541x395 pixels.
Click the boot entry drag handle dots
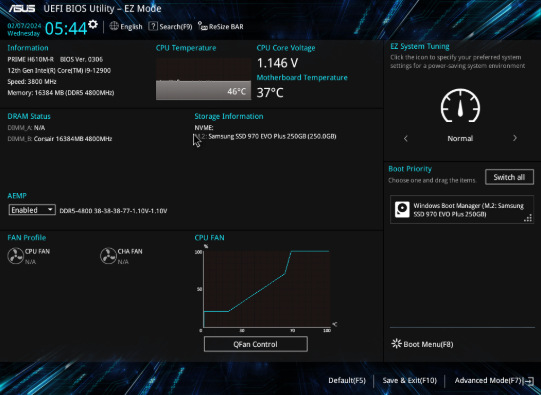[x=528, y=218]
